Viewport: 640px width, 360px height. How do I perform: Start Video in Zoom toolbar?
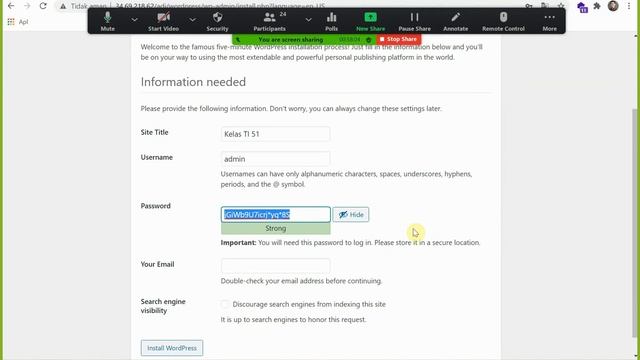[163, 21]
